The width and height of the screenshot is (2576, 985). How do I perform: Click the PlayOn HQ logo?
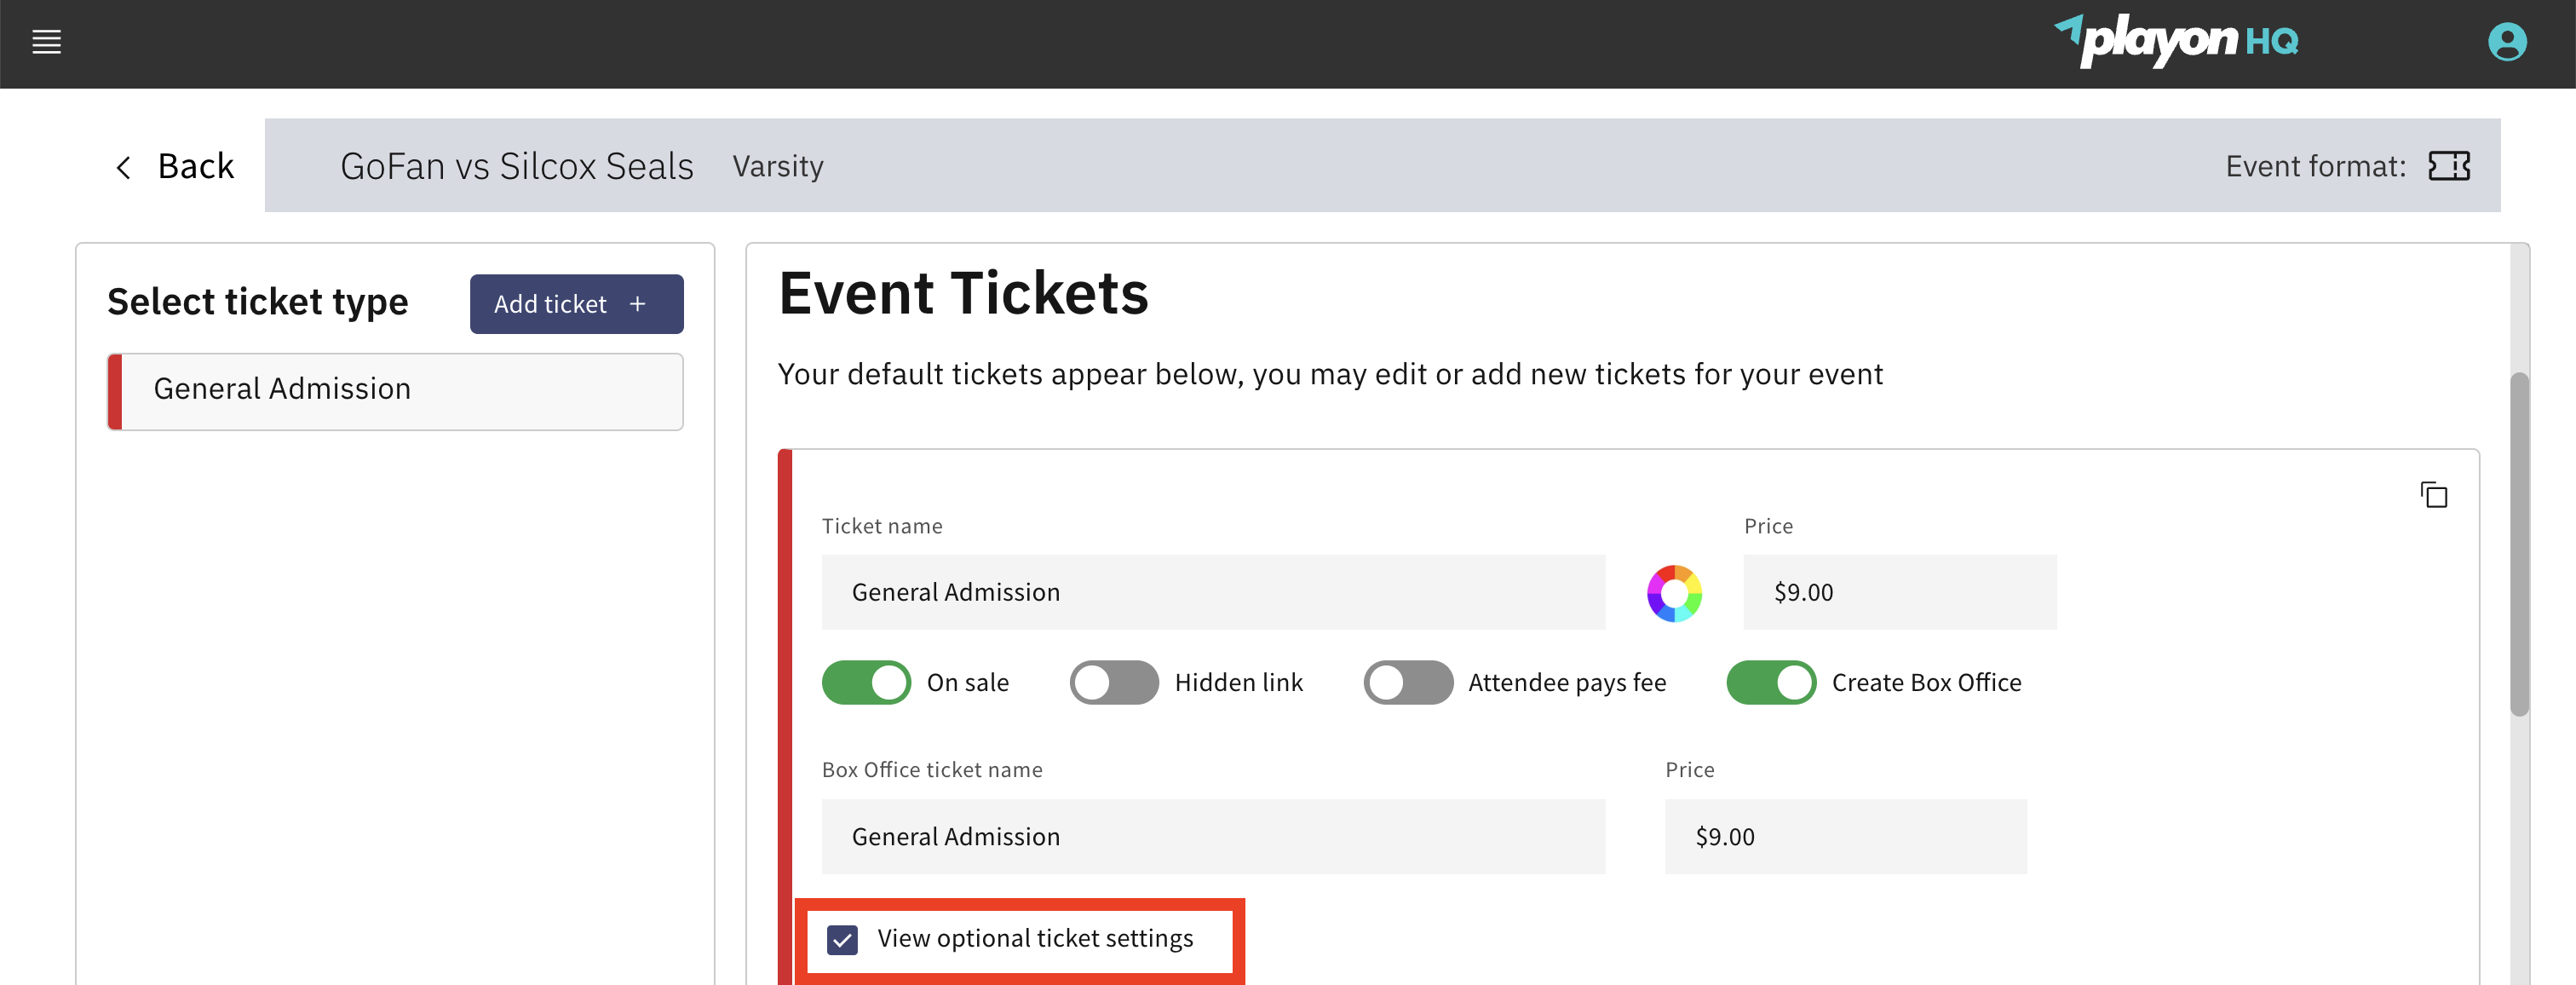[2178, 42]
